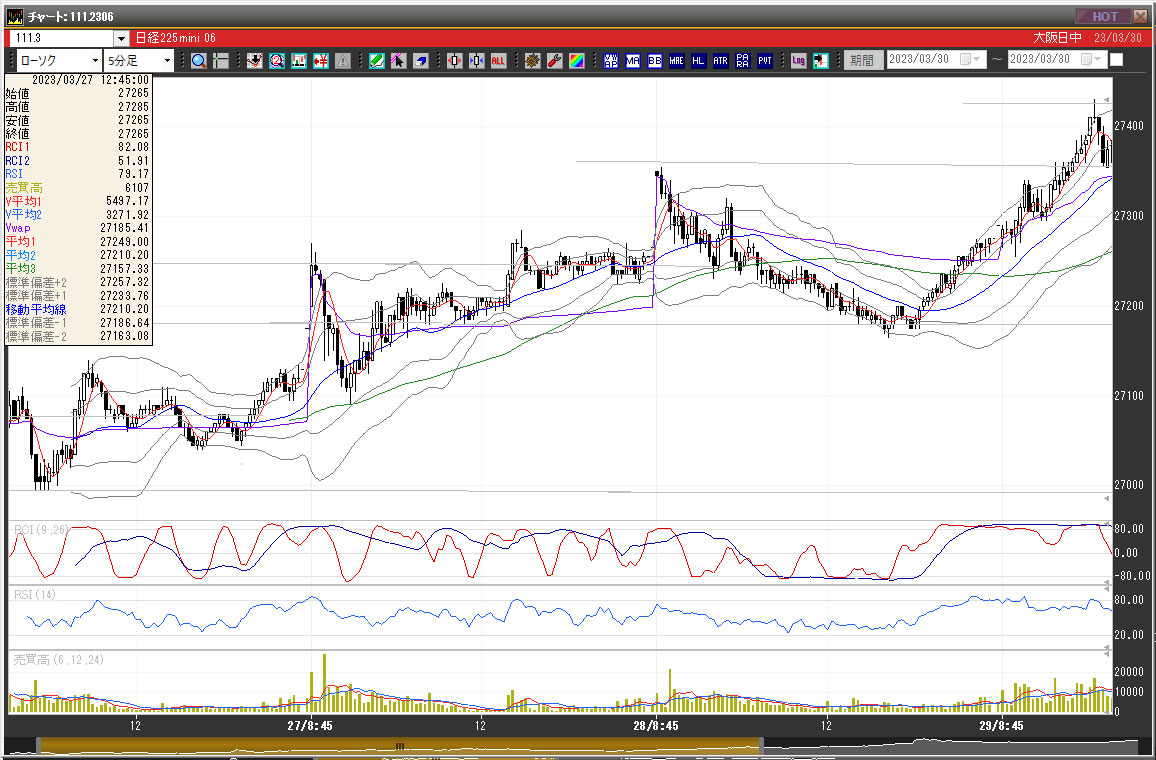Toggle the PARA parabolic indicator
Image resolution: width=1156 pixels, height=760 pixels.
(742, 60)
